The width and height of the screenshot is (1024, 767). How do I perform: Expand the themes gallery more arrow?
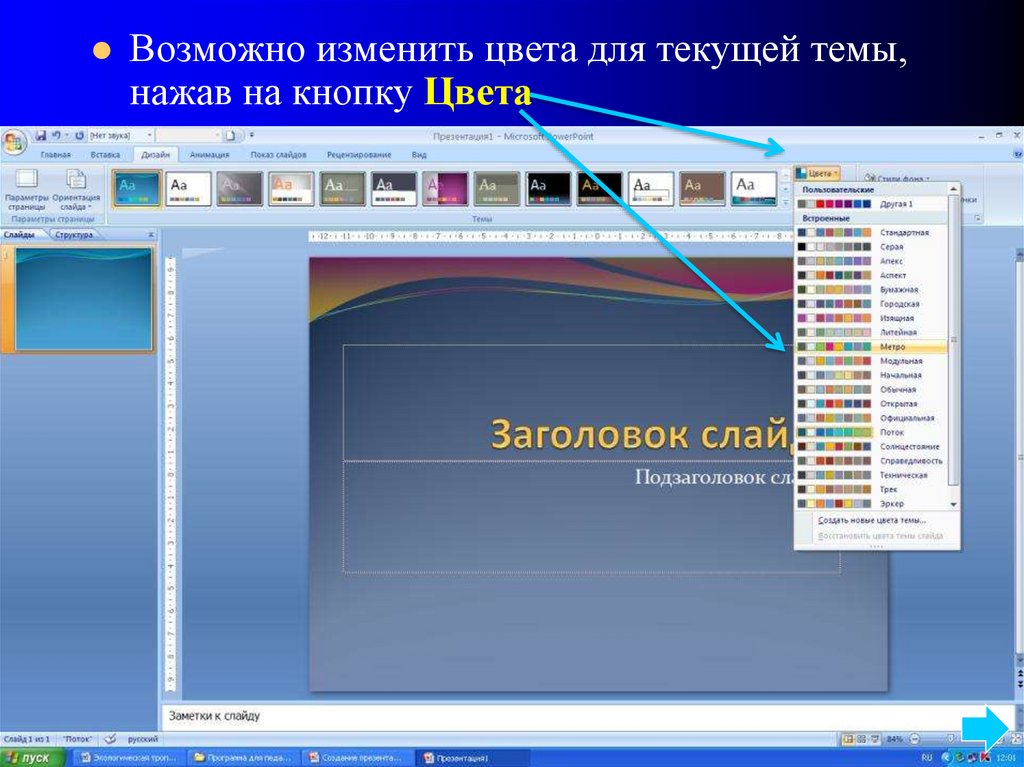point(786,202)
